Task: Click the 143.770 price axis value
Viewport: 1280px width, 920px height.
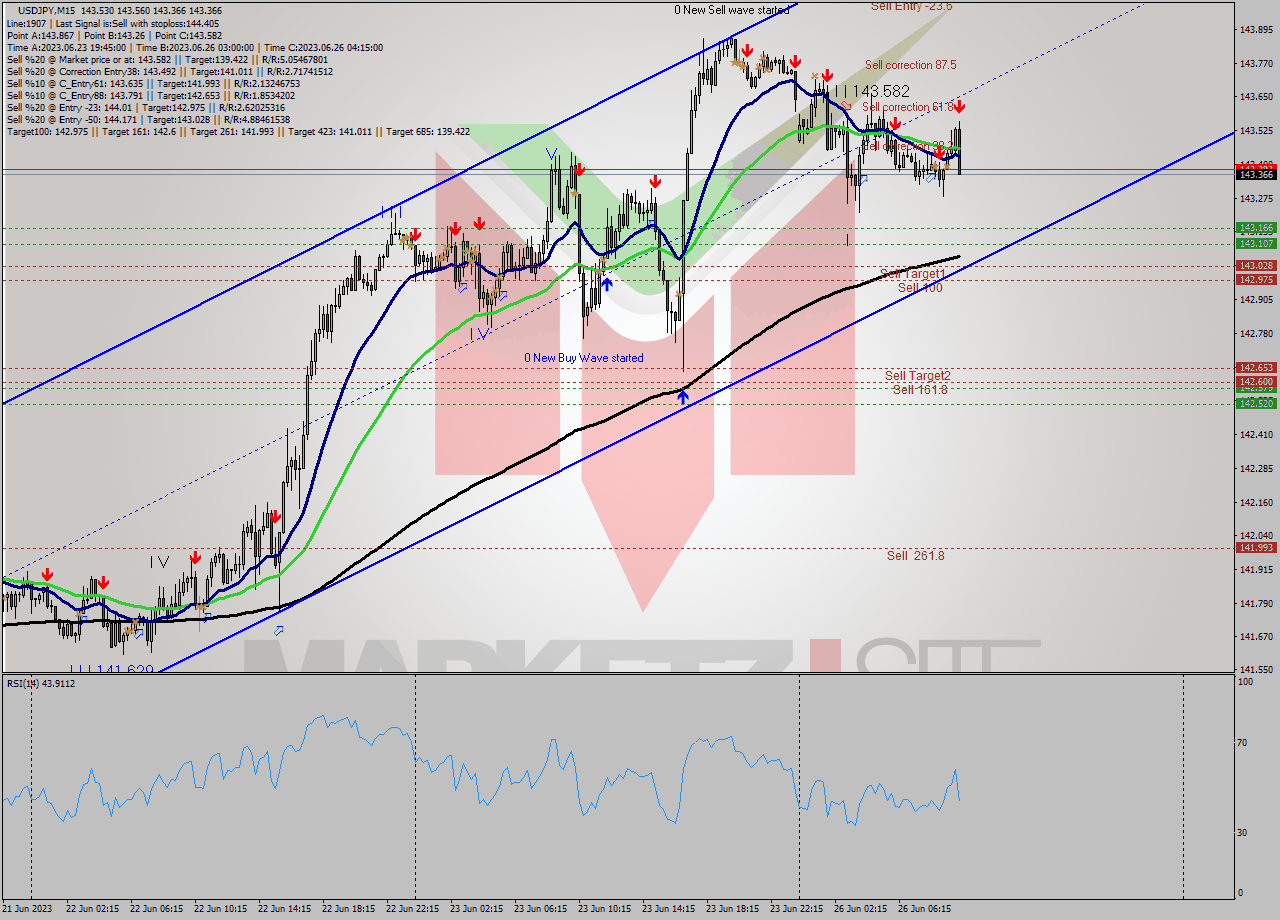Action: tap(1256, 64)
